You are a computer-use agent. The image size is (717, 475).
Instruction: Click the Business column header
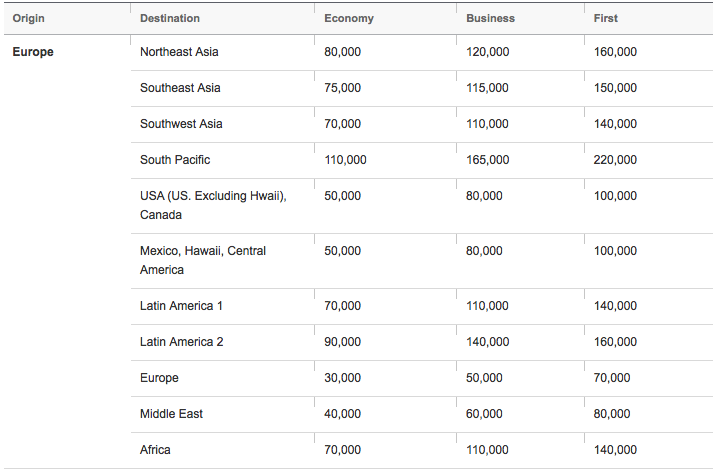point(490,18)
